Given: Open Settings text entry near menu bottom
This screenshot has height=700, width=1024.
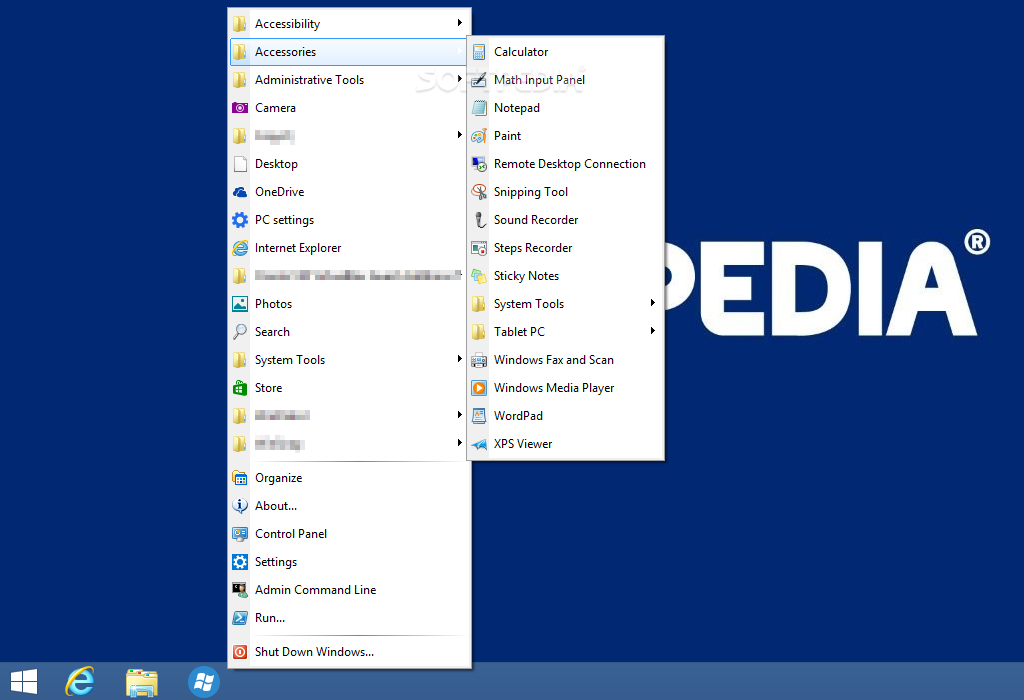Looking at the screenshot, I should (276, 562).
